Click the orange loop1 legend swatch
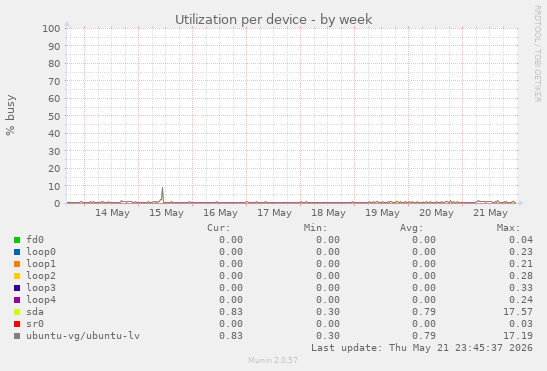 click(x=17, y=264)
